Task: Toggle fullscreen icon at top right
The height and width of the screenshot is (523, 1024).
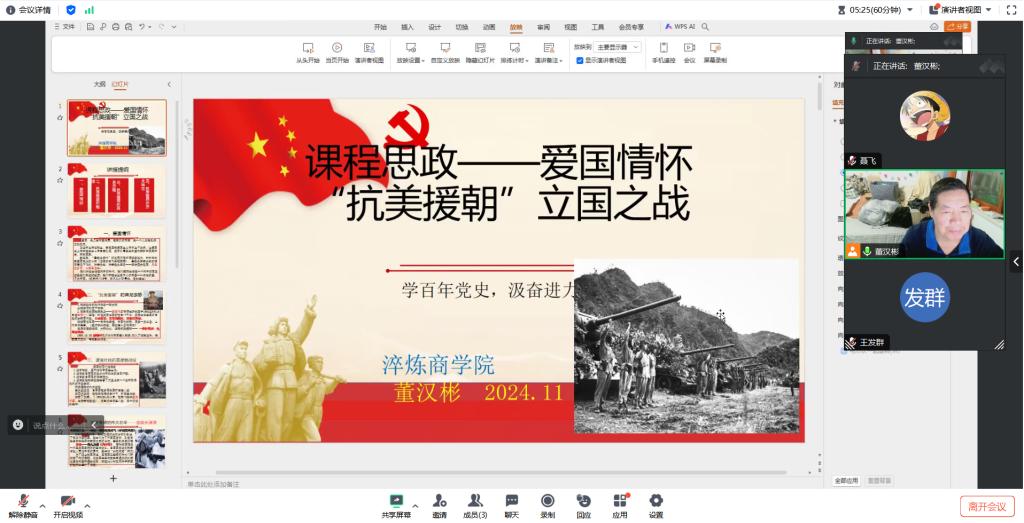Action: click(1011, 10)
